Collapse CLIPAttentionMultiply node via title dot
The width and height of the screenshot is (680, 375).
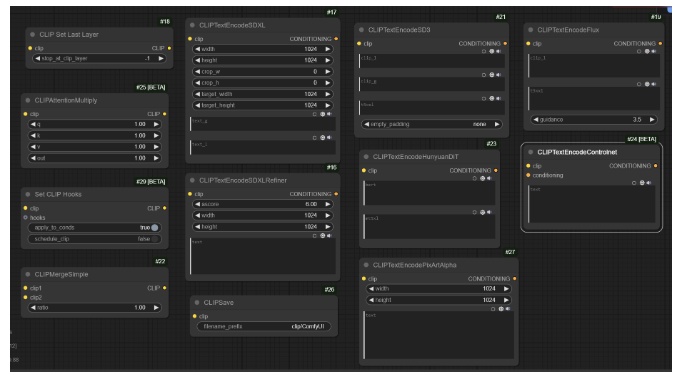click(x=28, y=100)
